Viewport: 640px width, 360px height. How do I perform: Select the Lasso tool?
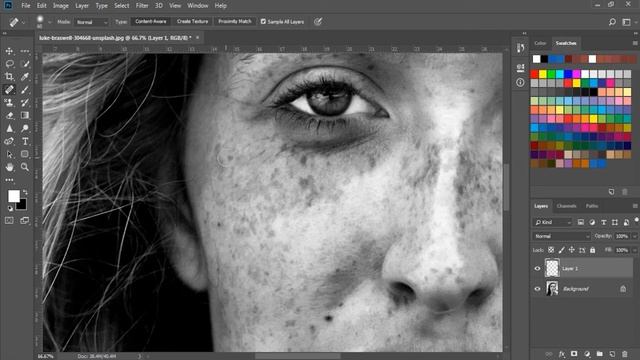9,64
